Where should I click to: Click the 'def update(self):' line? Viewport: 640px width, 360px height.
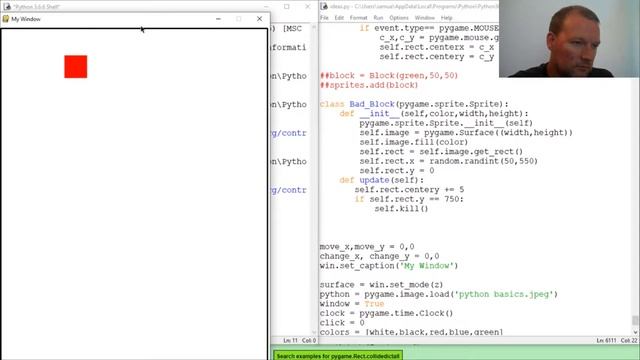[x=382, y=180]
